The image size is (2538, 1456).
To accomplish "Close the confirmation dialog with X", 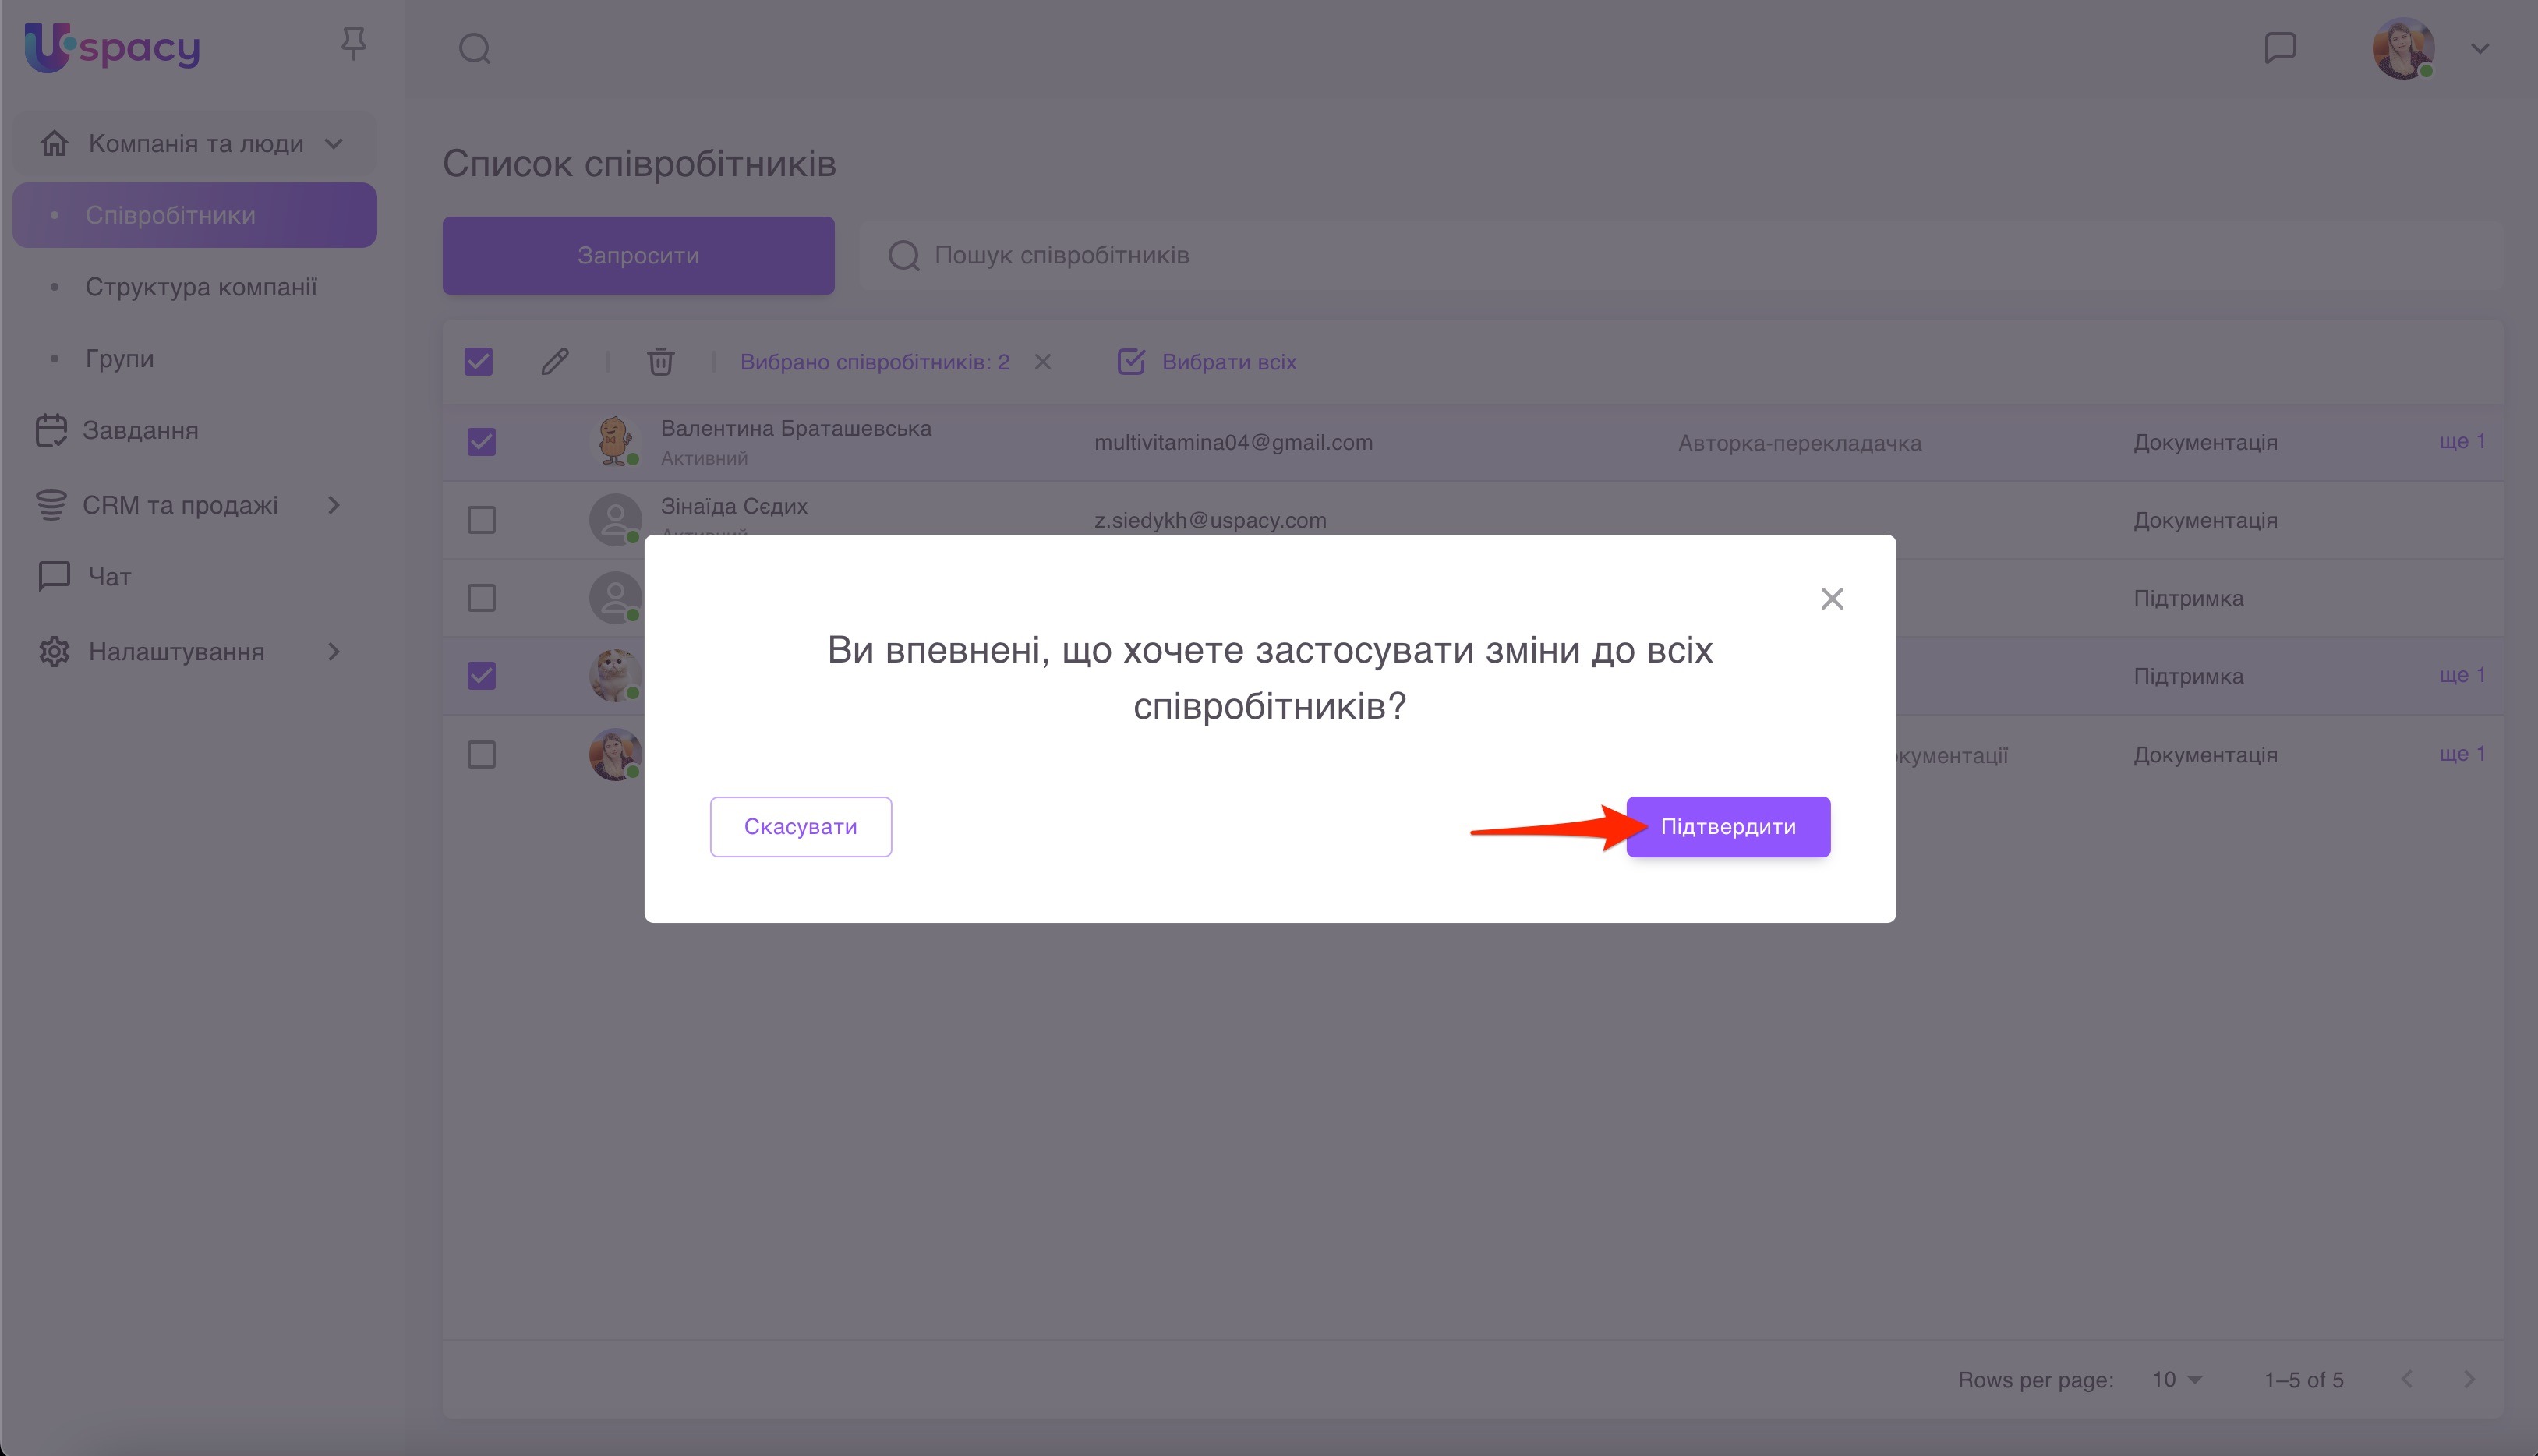I will pos(1832,598).
